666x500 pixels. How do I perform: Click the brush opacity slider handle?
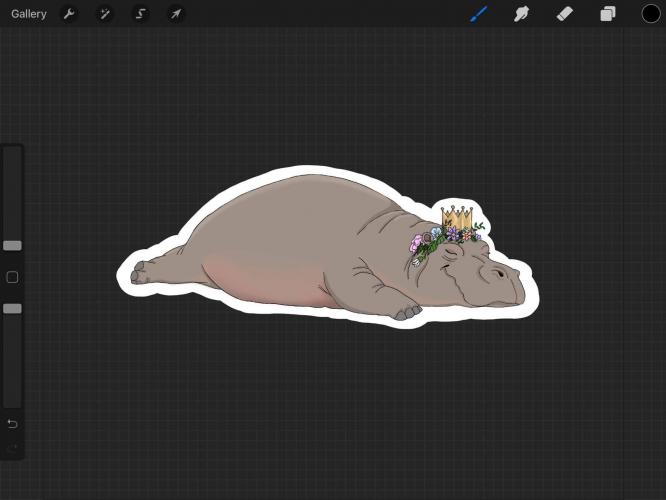(12, 308)
